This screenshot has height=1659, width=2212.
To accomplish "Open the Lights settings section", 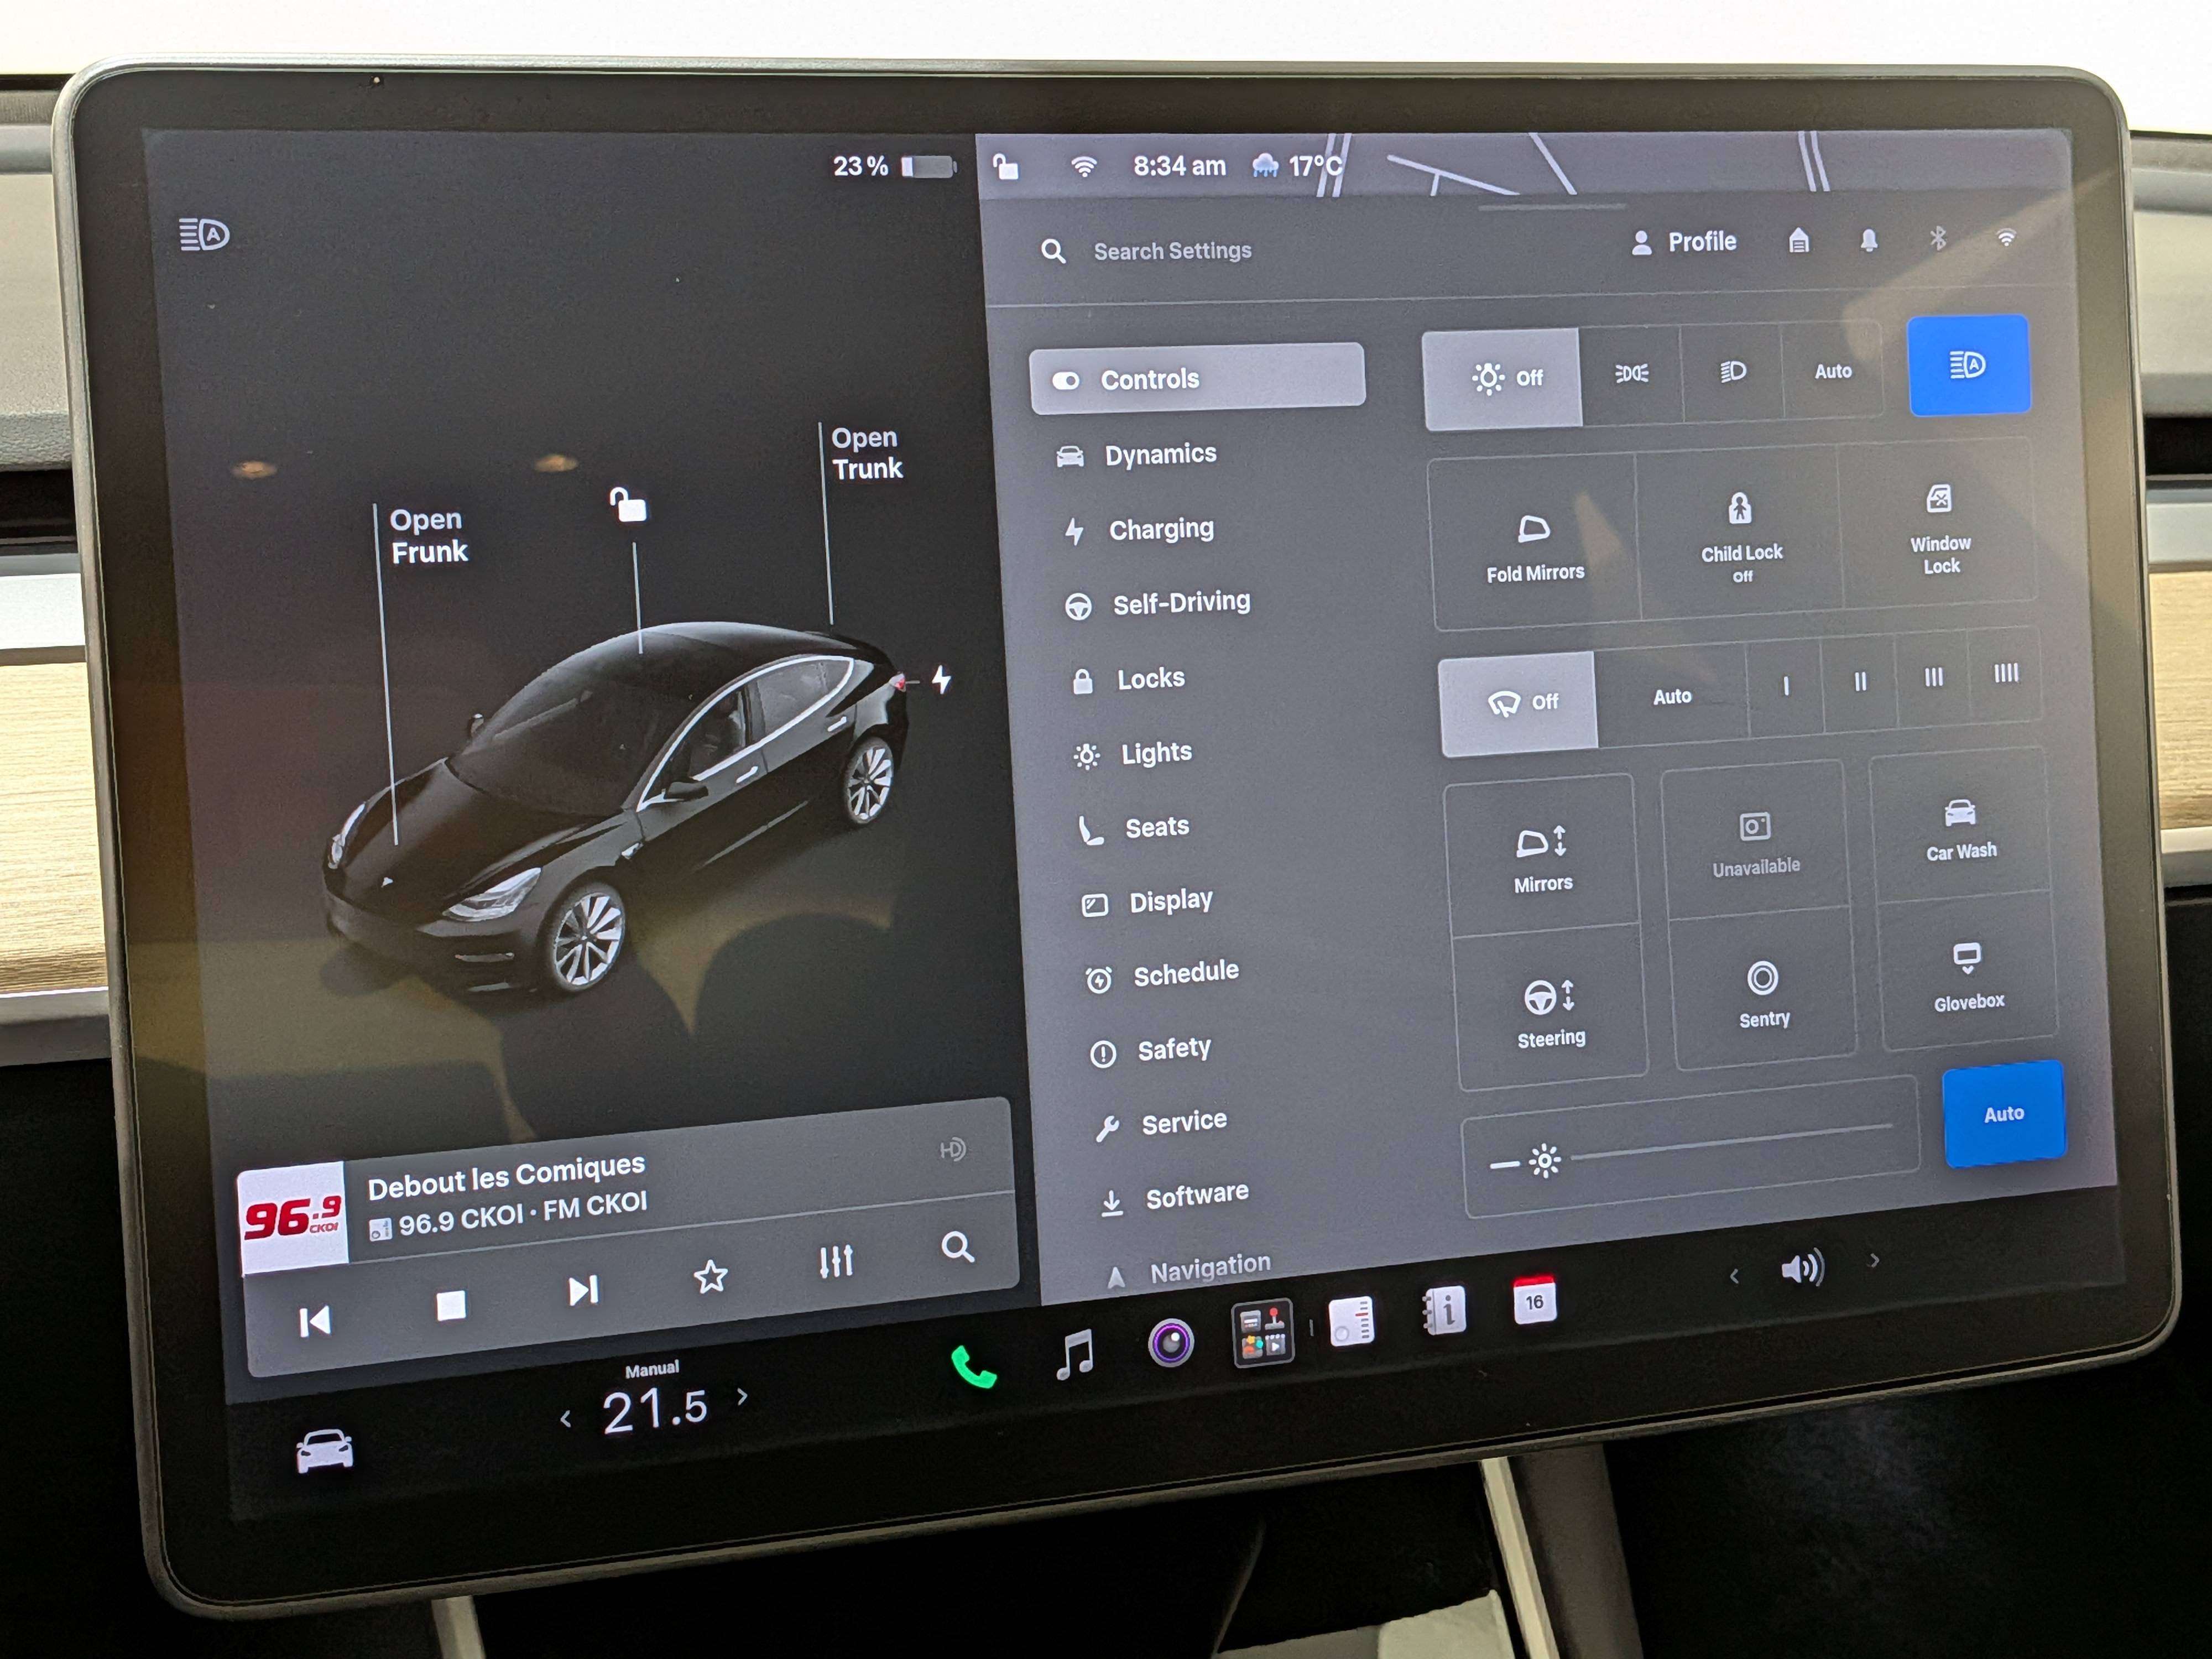I will pyautogui.click(x=1133, y=753).
